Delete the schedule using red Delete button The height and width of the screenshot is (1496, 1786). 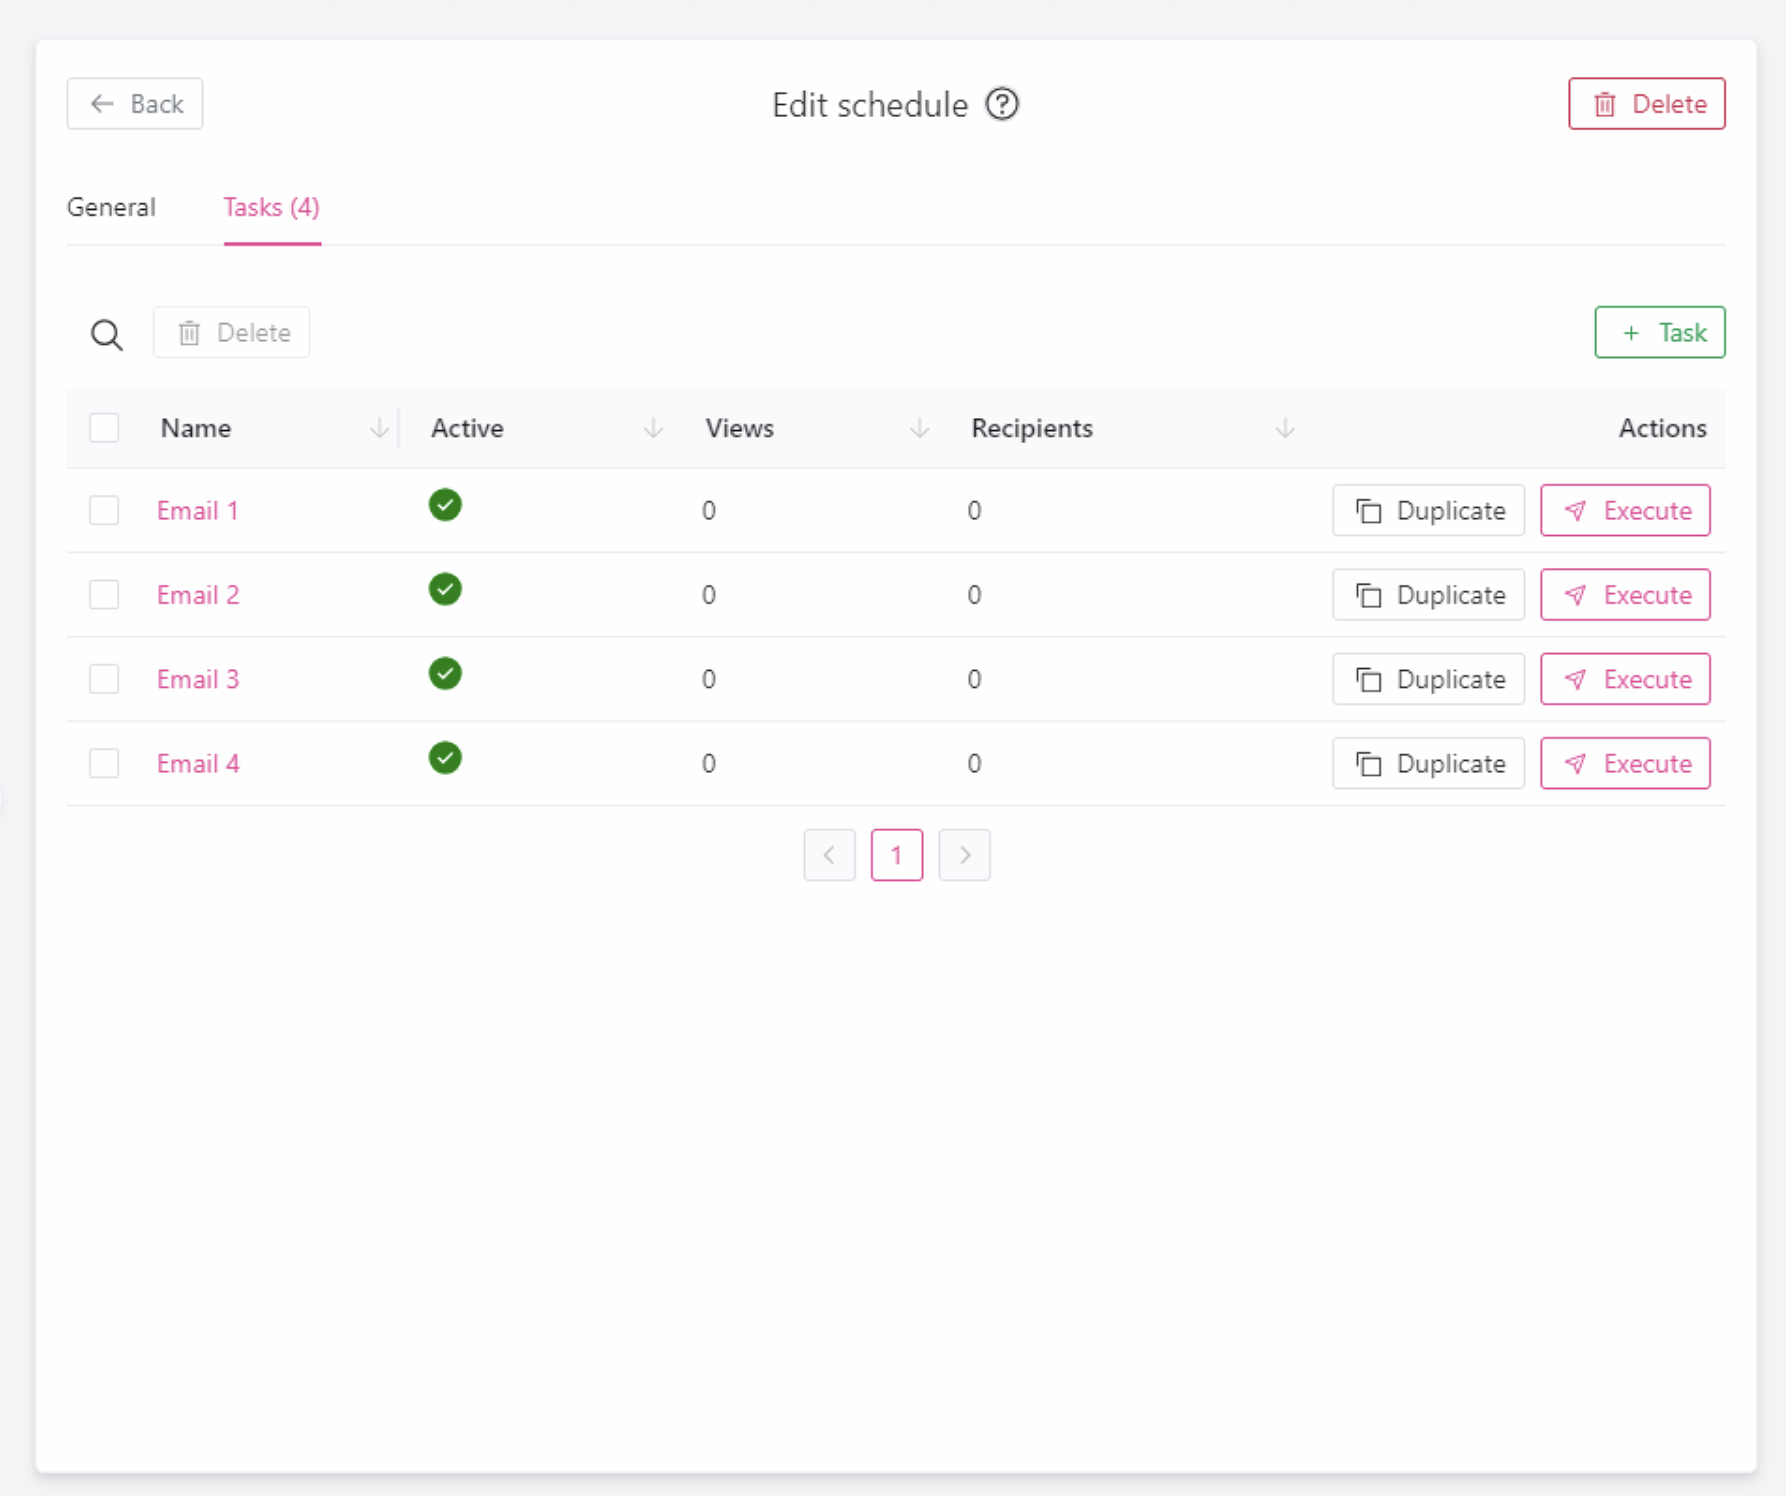point(1646,104)
